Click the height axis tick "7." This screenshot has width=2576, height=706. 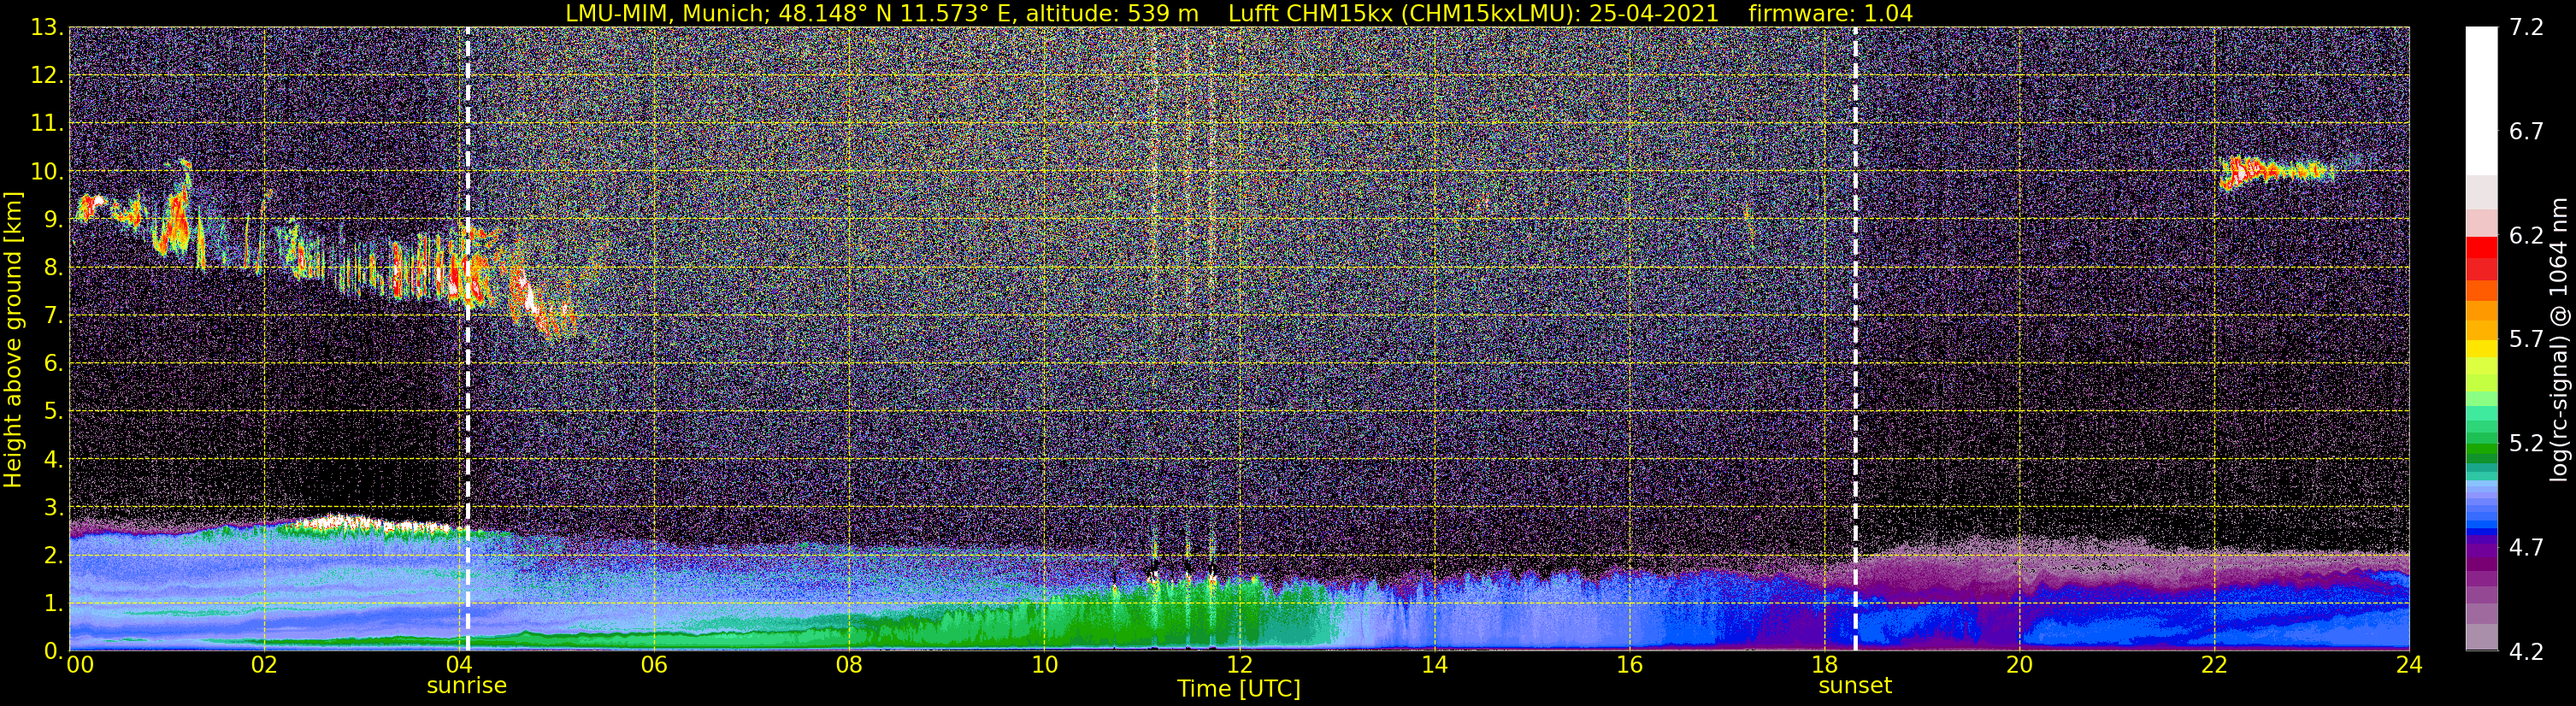54,316
